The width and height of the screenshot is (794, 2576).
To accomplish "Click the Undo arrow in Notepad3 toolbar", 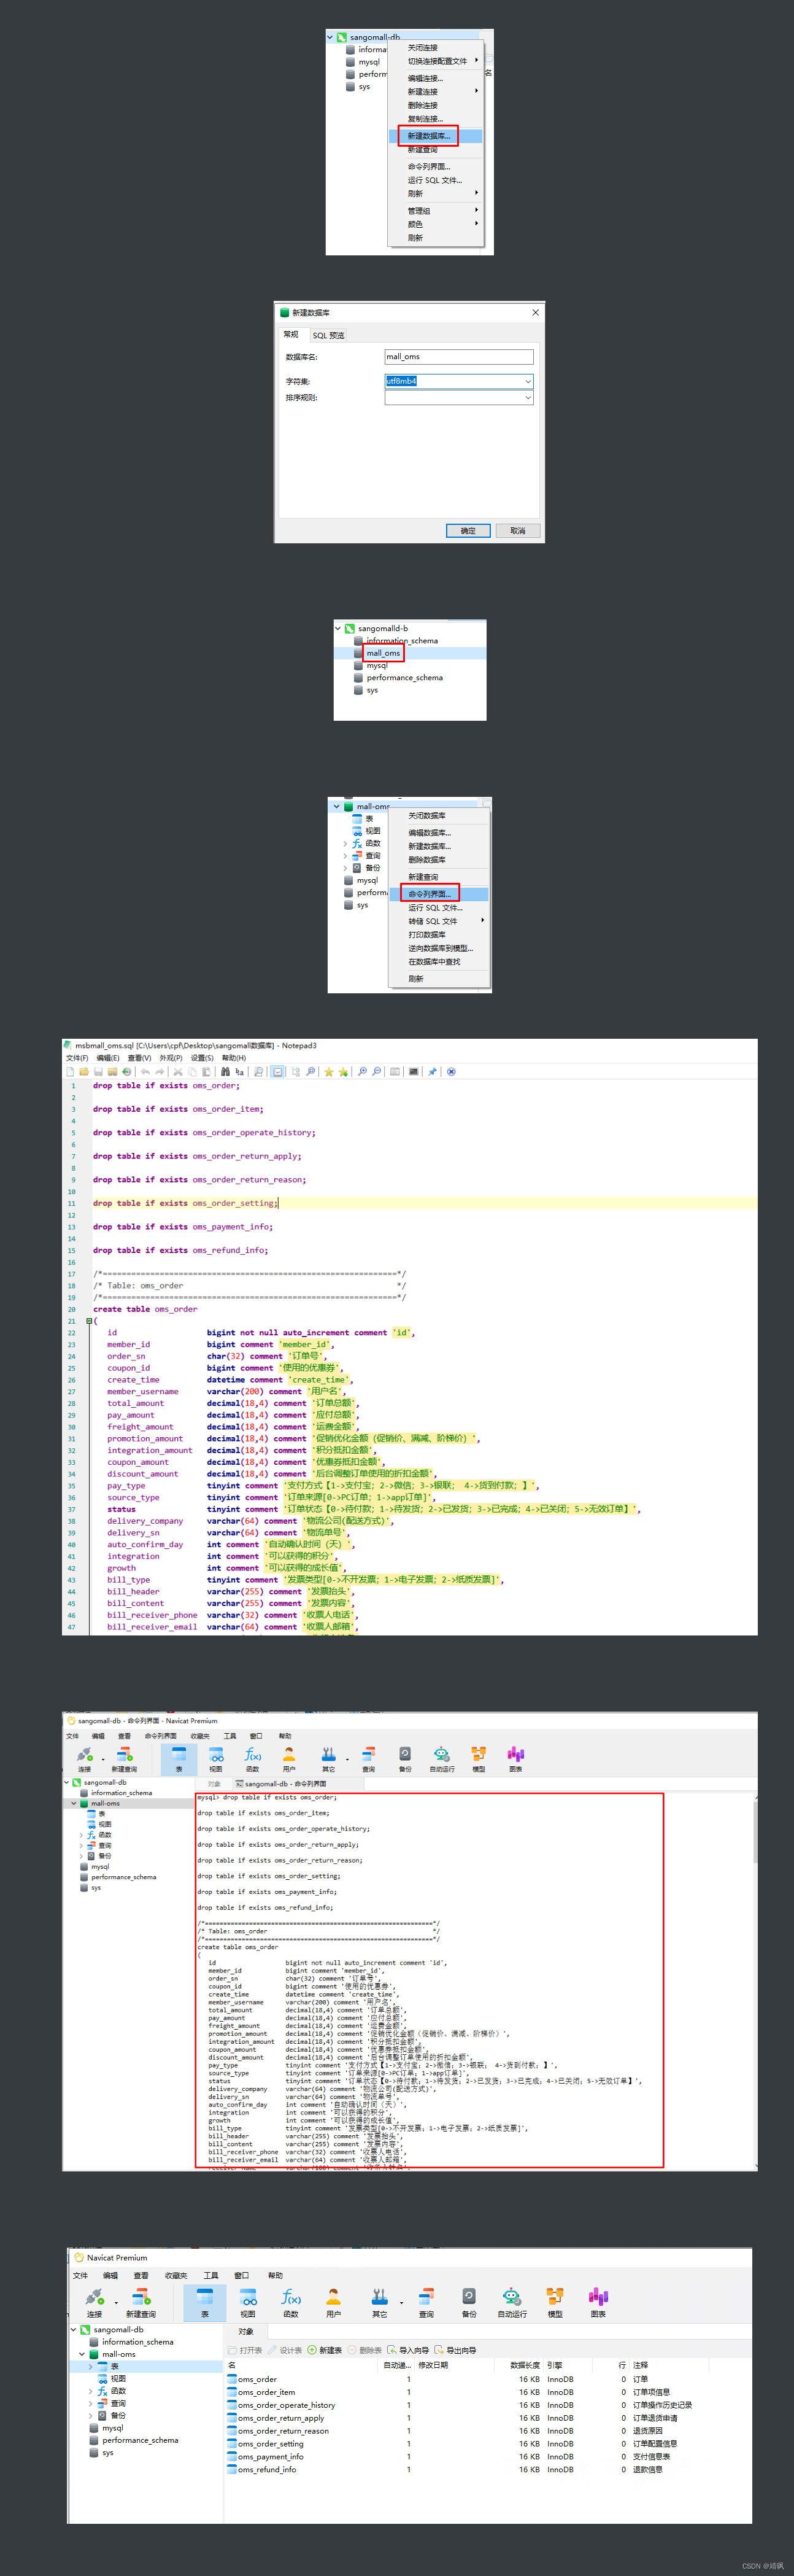I will 145,1071.
